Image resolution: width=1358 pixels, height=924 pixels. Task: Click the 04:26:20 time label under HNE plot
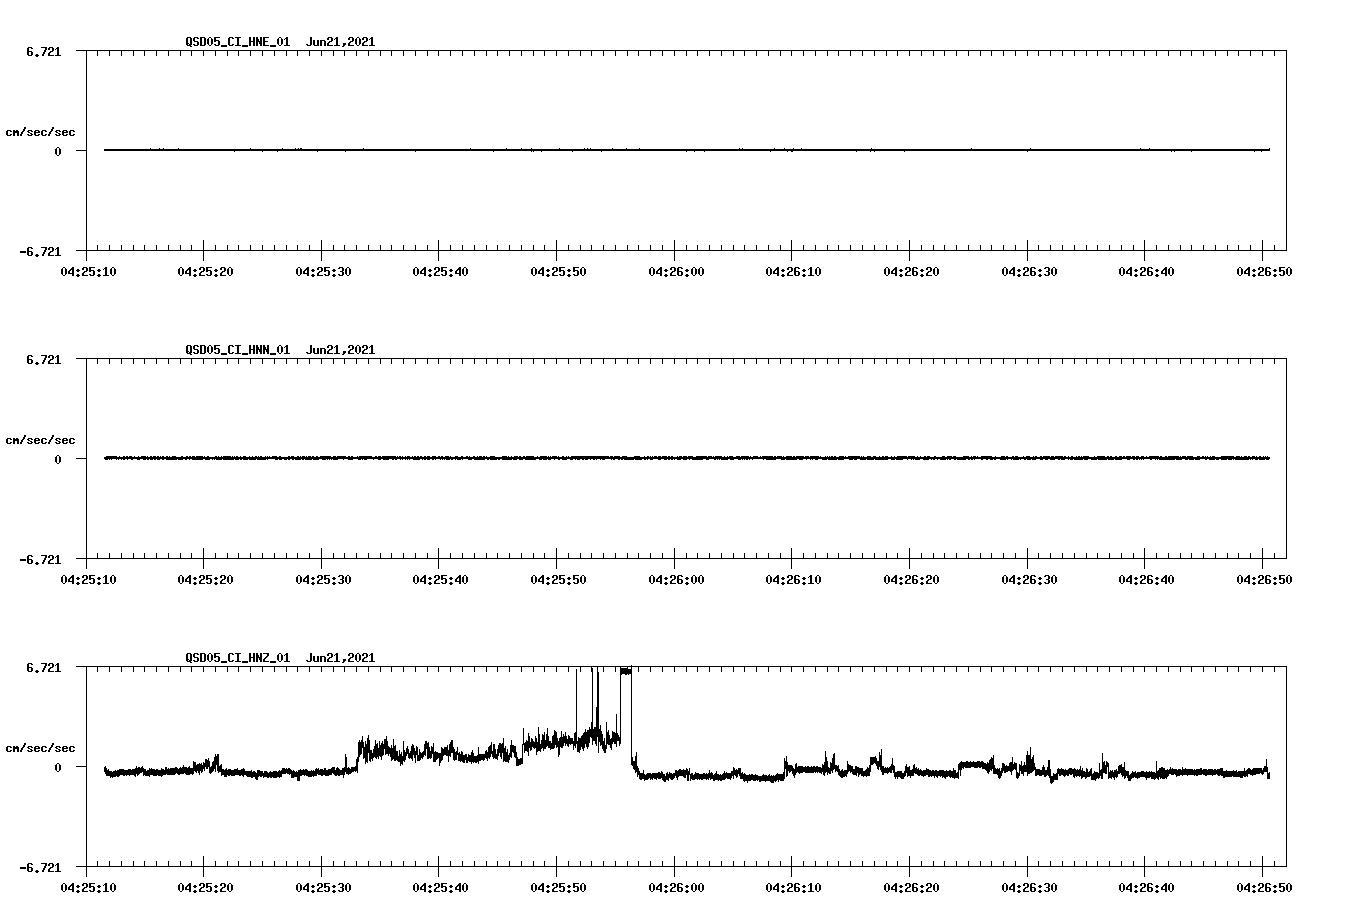(910, 271)
